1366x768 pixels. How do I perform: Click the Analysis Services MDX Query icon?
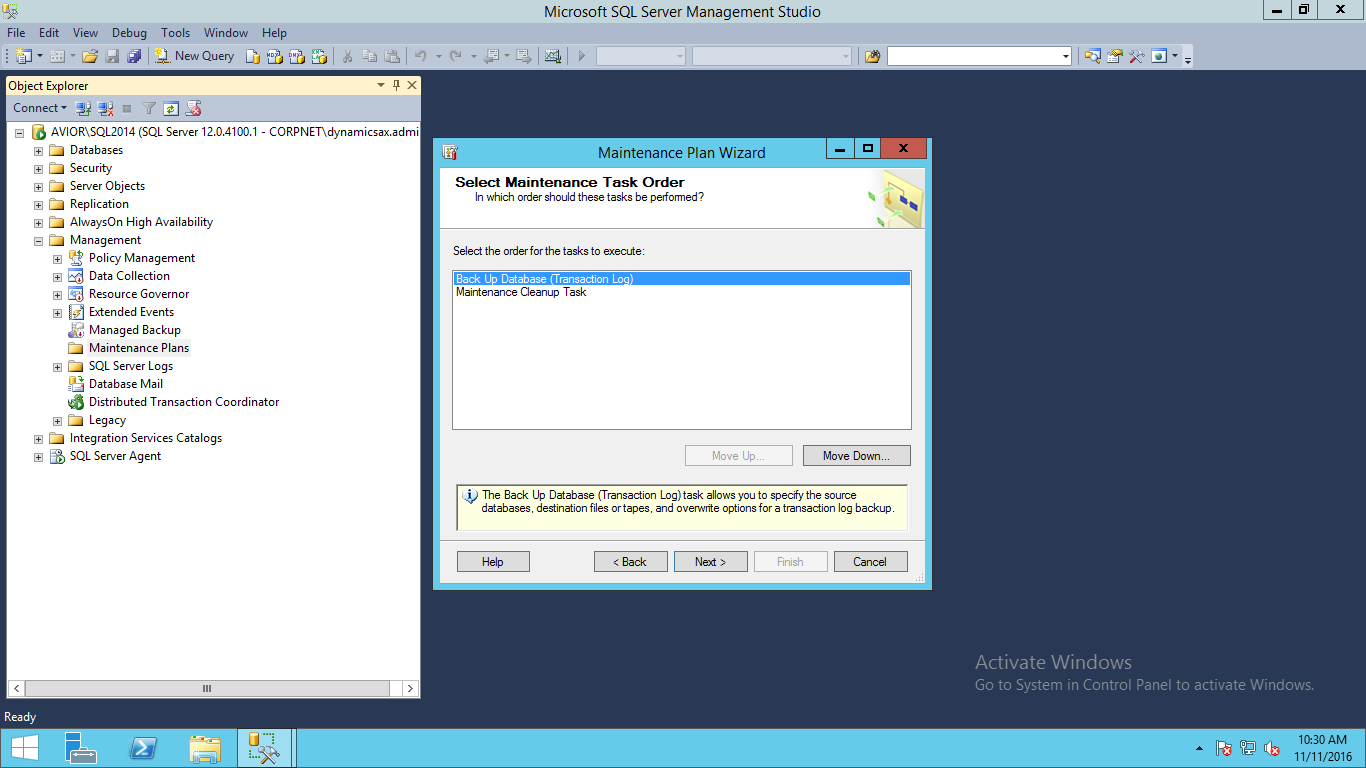275,56
